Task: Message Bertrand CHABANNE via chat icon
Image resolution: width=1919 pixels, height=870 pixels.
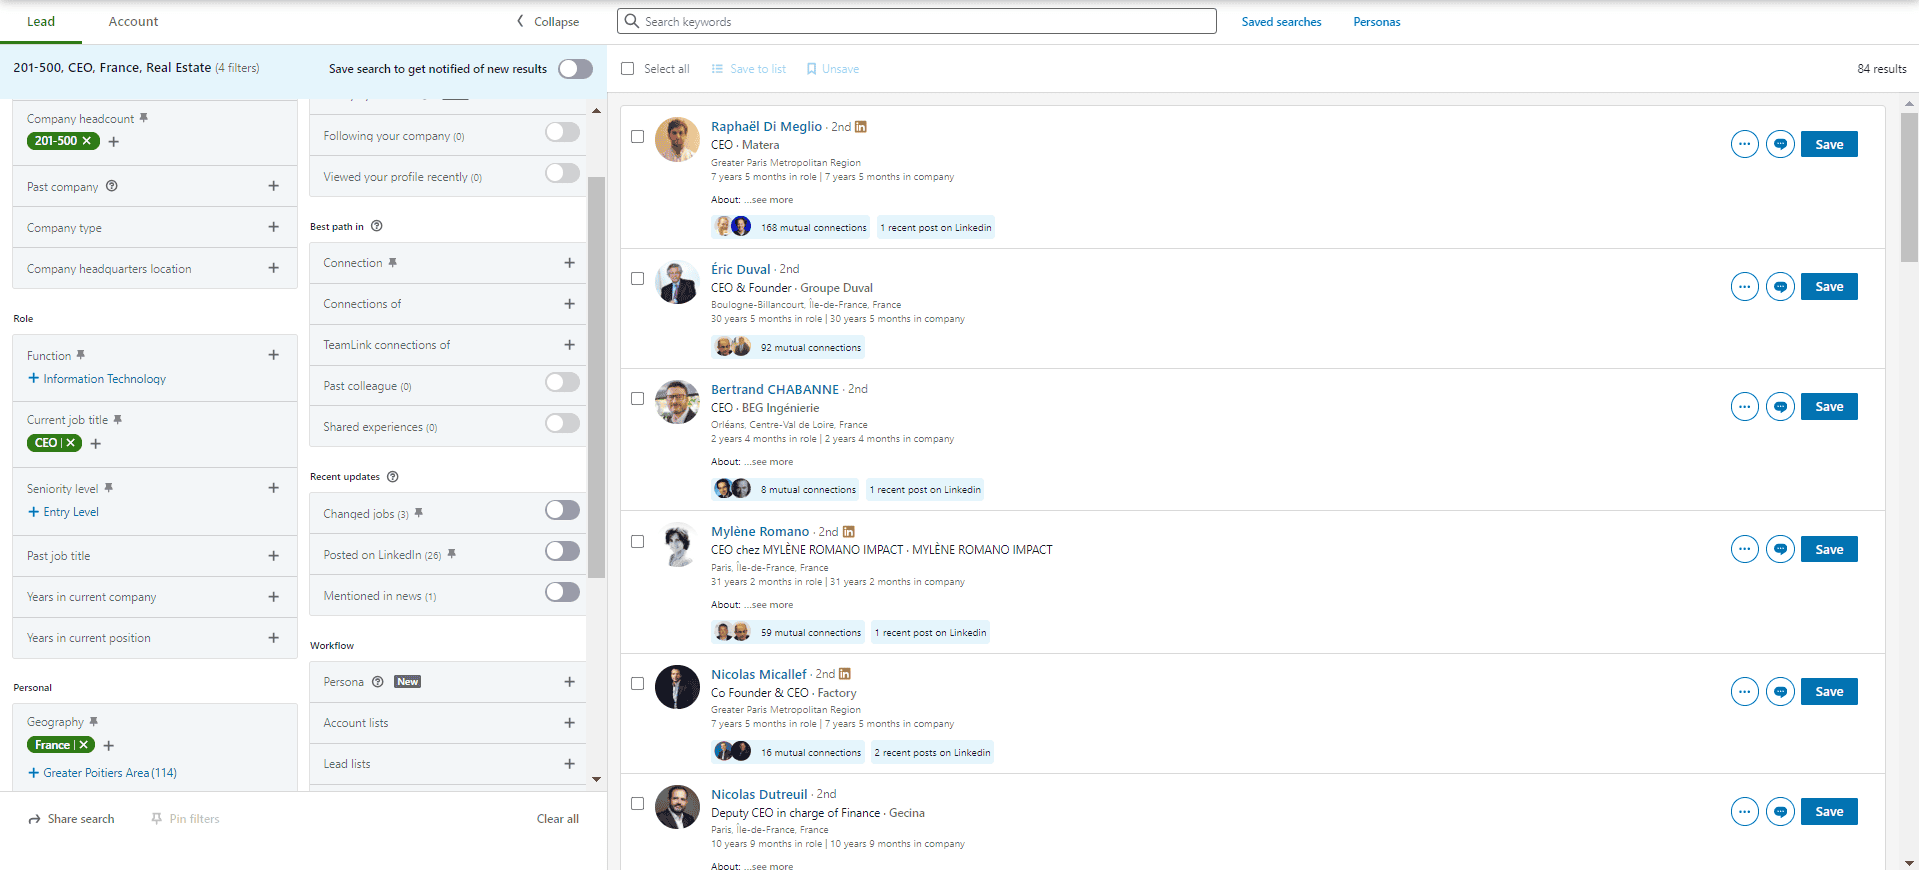Action: 1780,407
